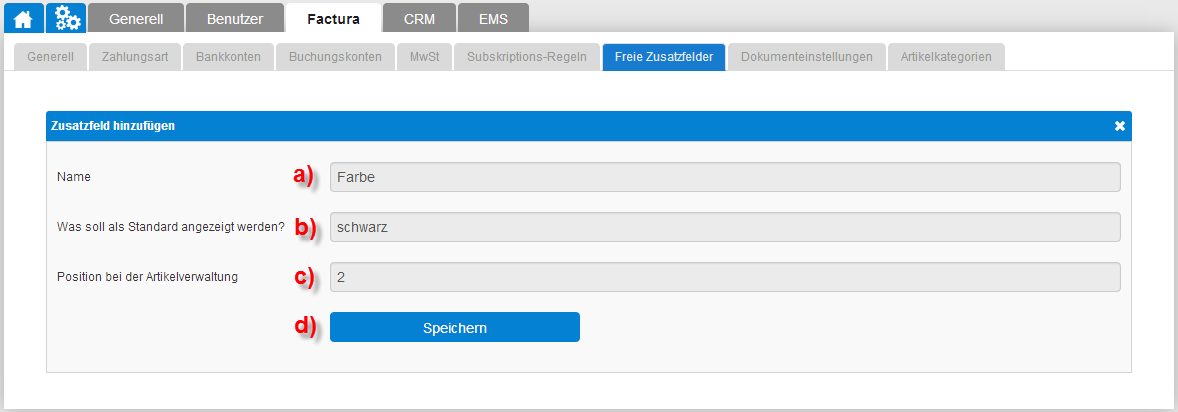Select the MwSt sub-tab

424,57
